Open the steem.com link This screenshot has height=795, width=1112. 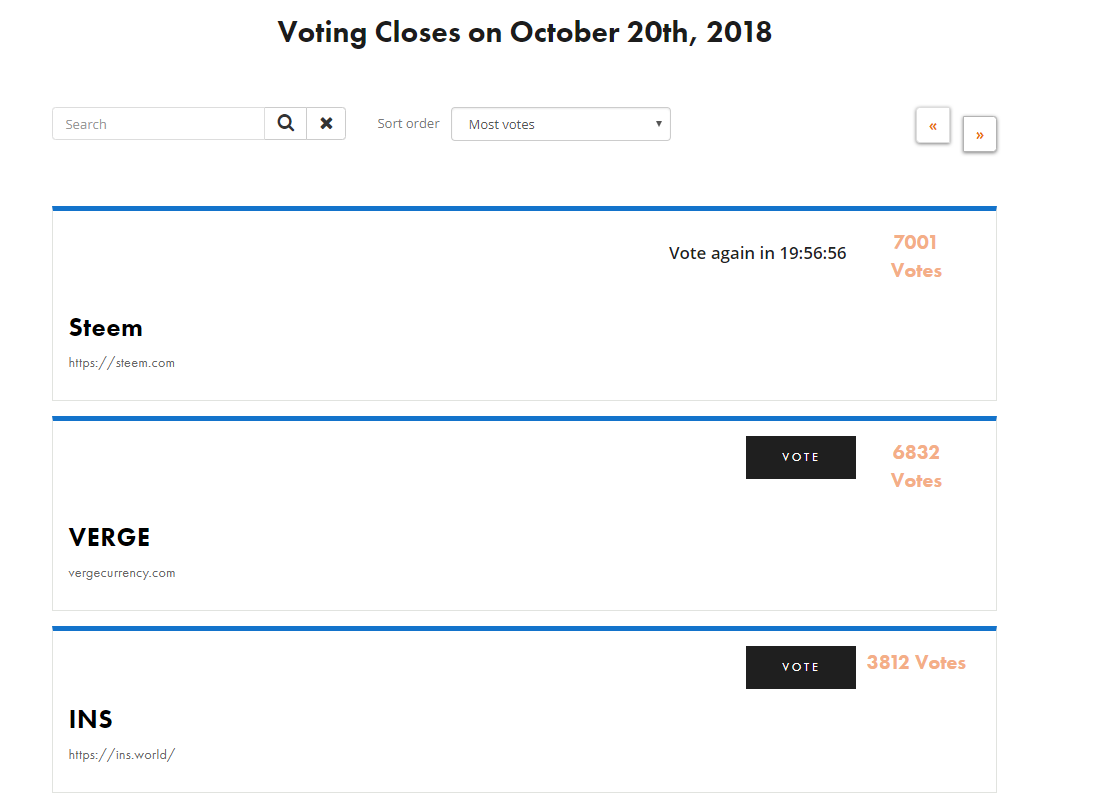[x=122, y=363]
